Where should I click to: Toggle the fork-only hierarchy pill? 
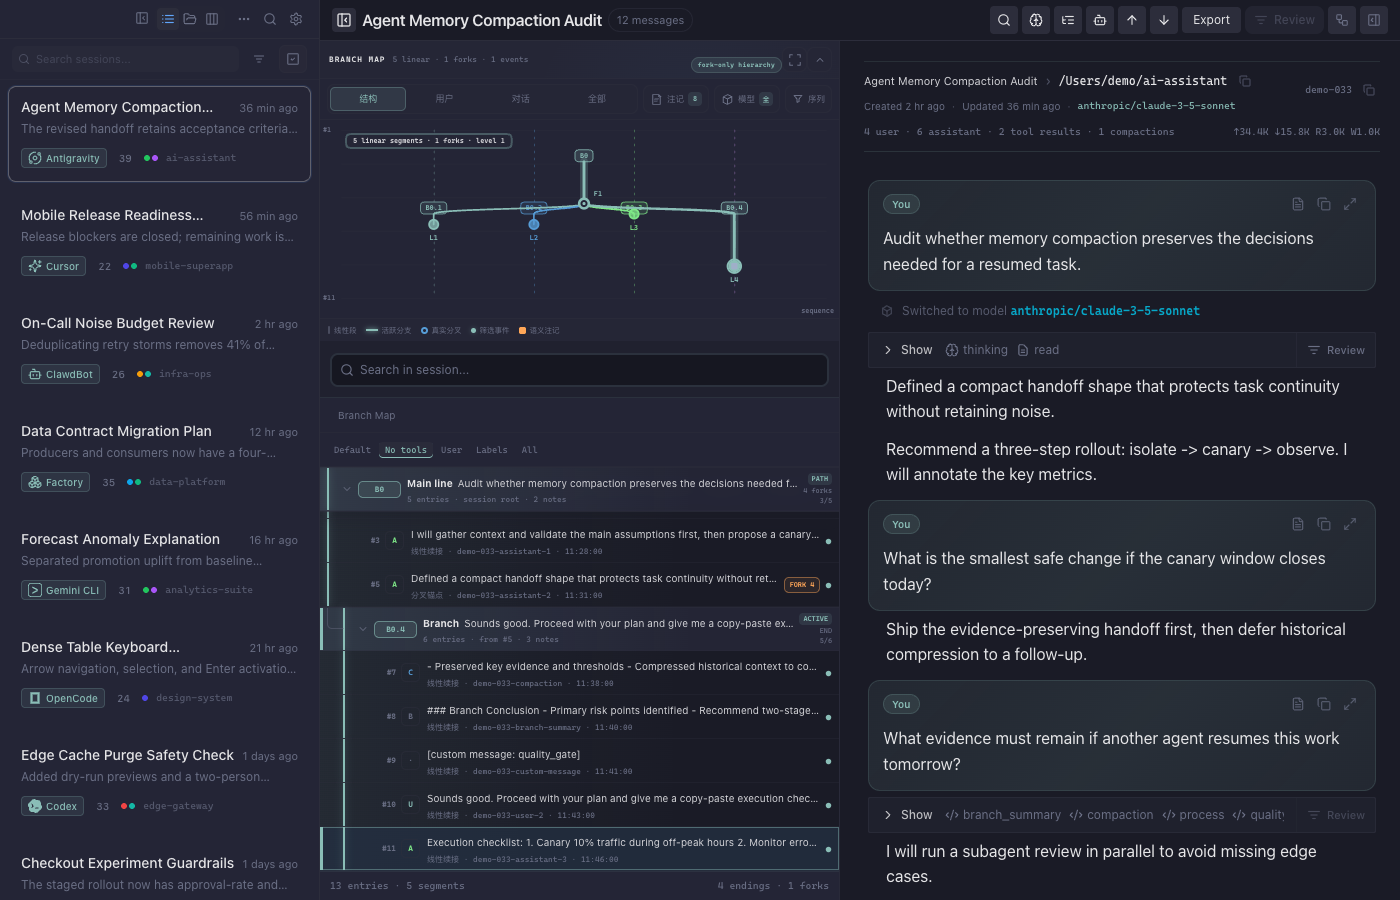point(736,65)
